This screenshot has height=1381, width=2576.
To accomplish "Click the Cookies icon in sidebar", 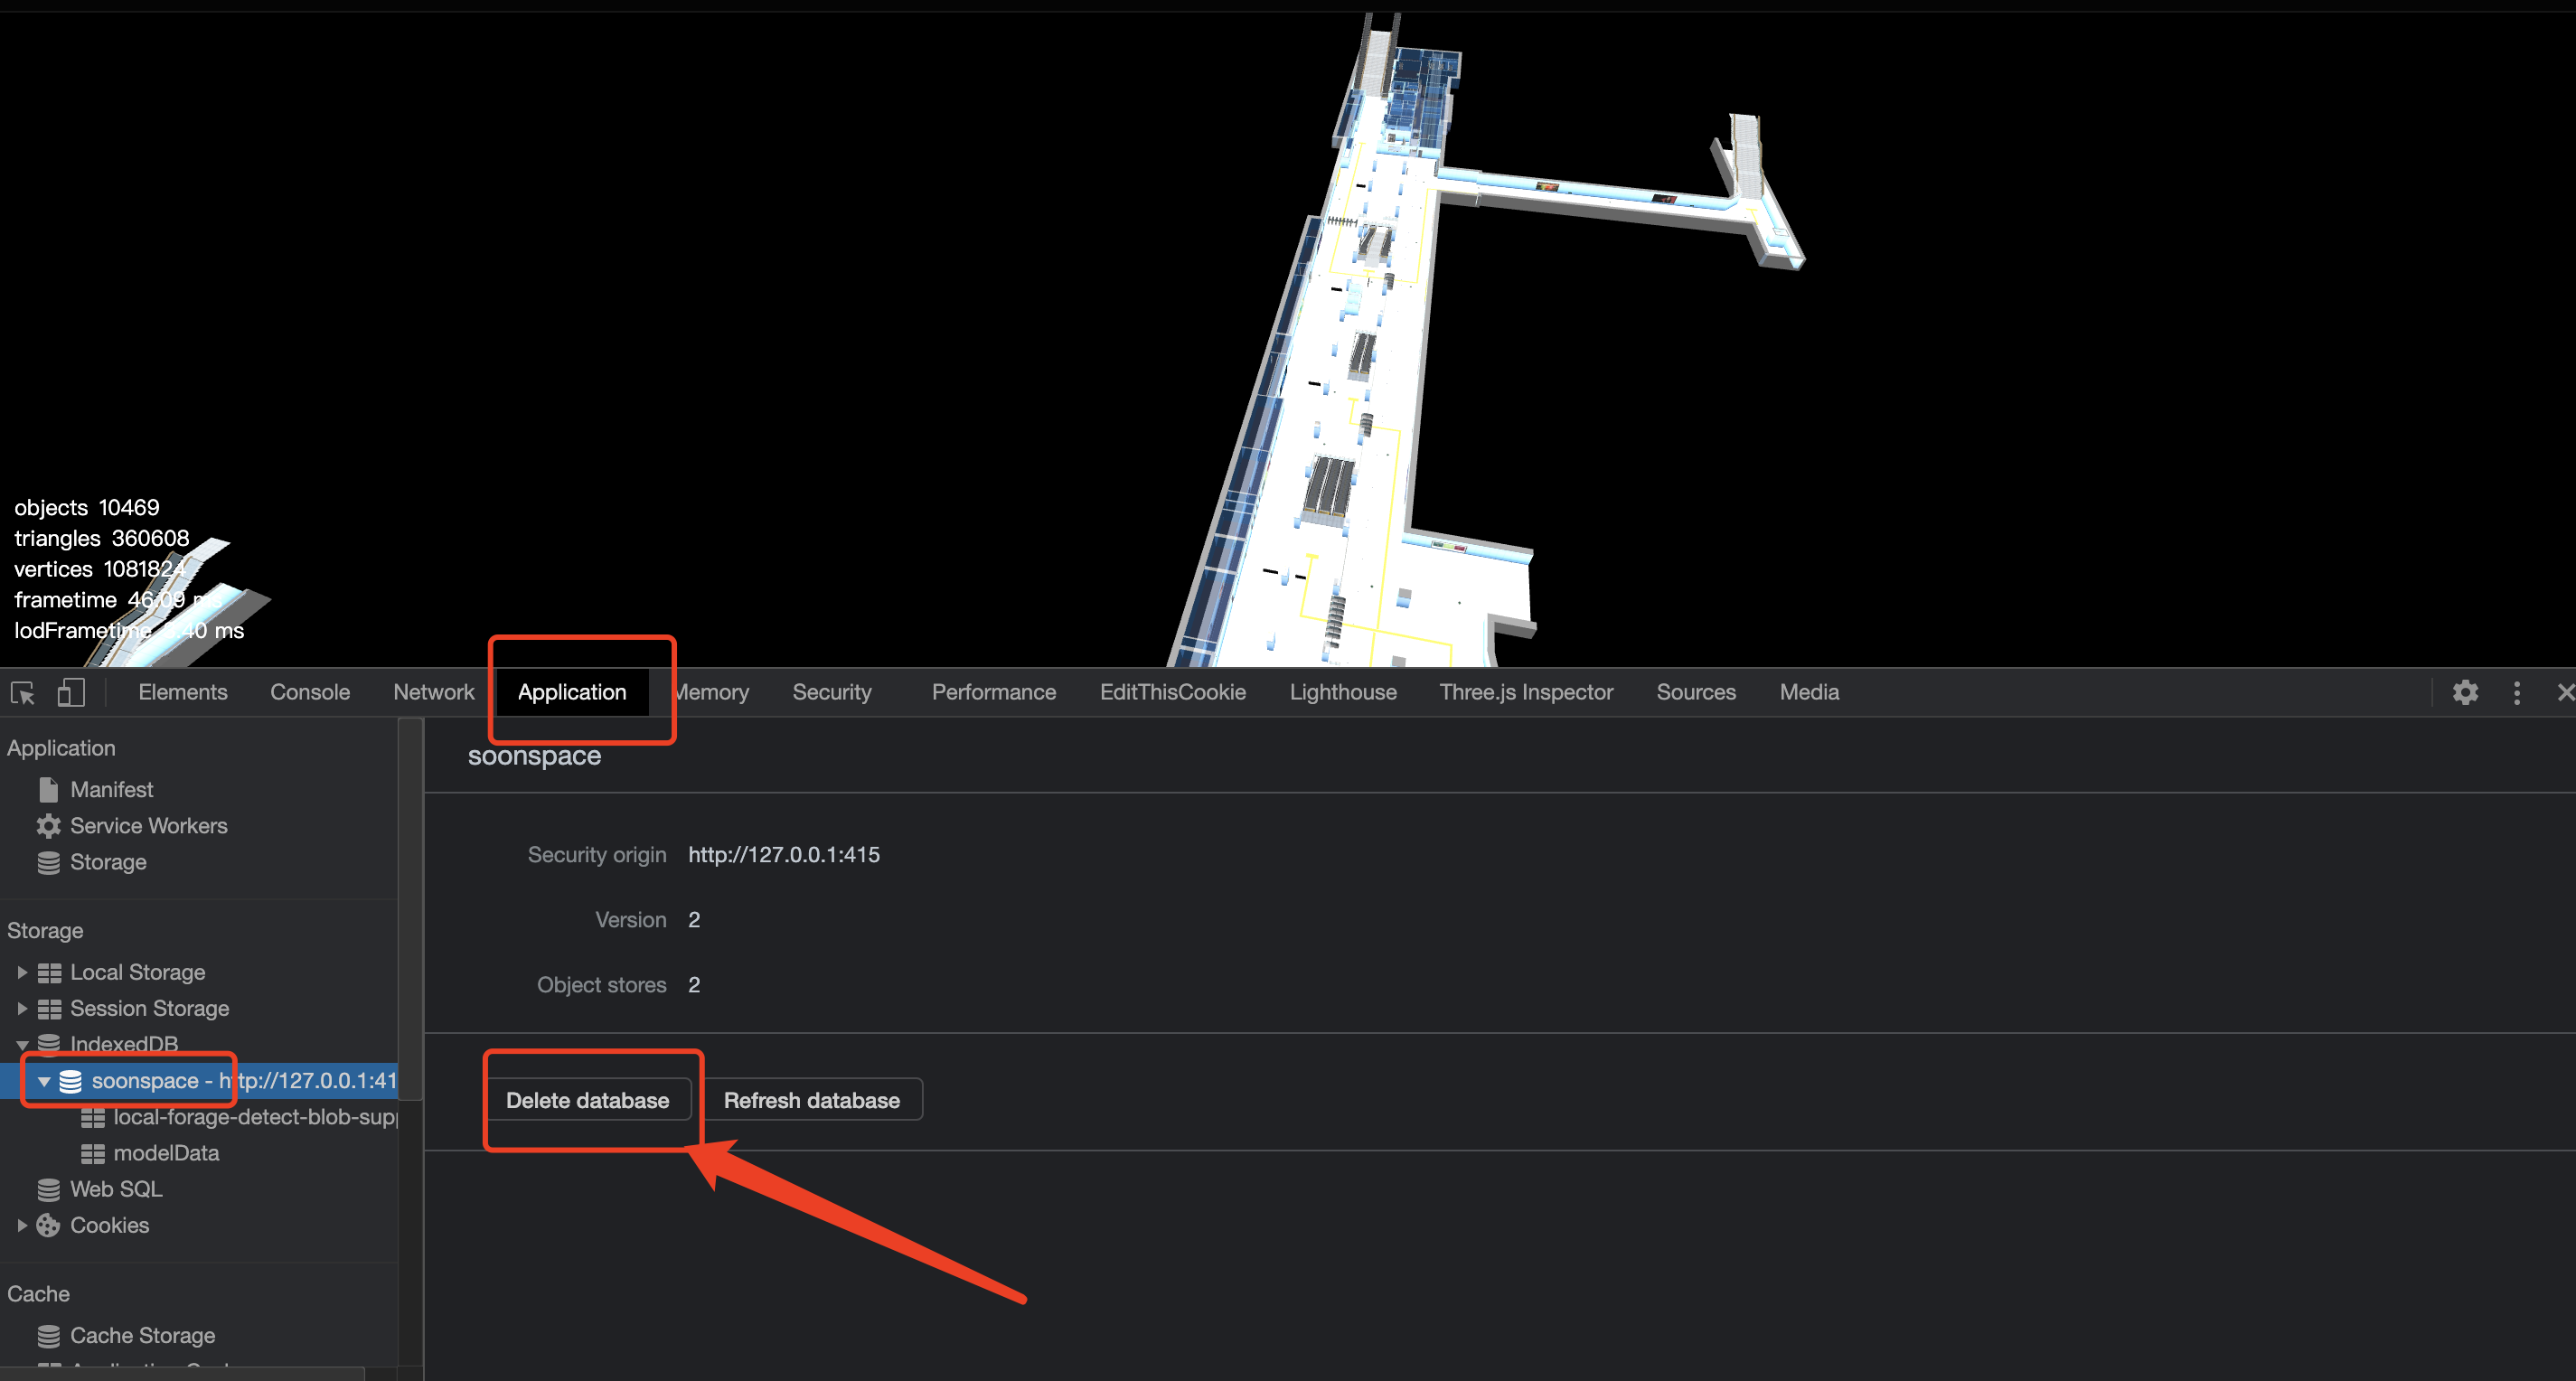I will tap(48, 1225).
